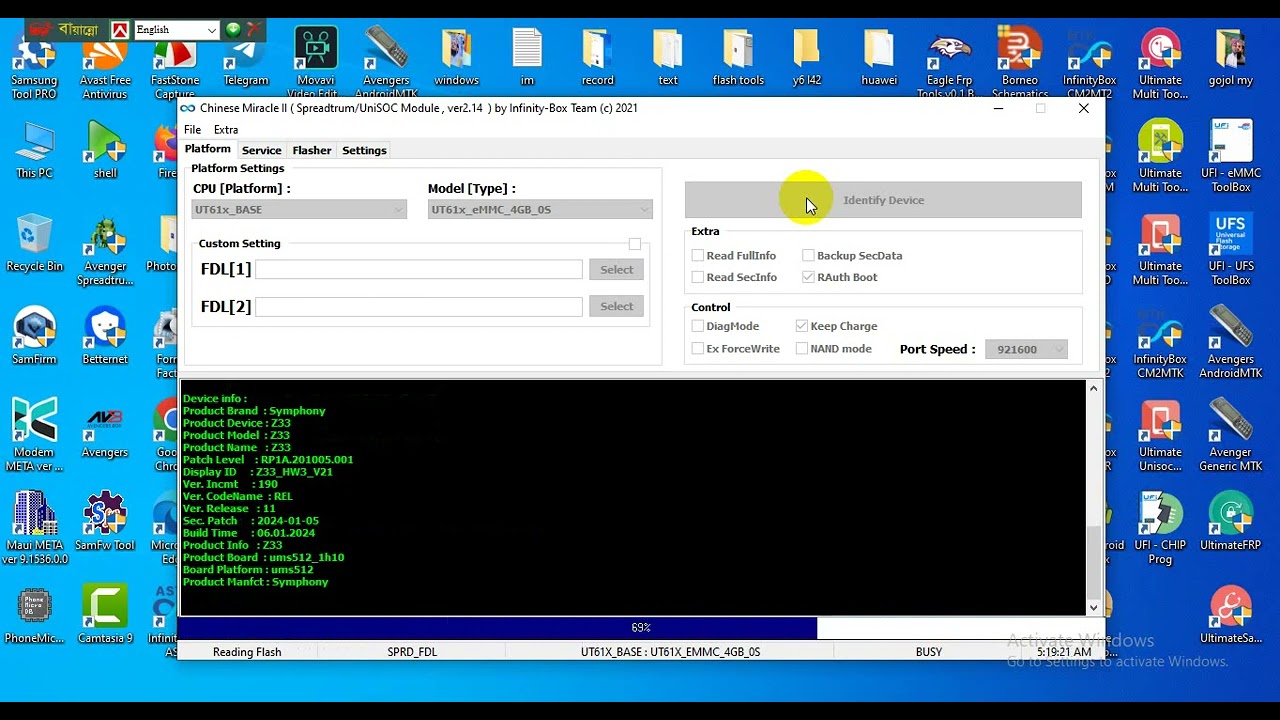This screenshot has width=1280, height=720.
Task: Switch to the Service tab
Action: pyautogui.click(x=261, y=150)
